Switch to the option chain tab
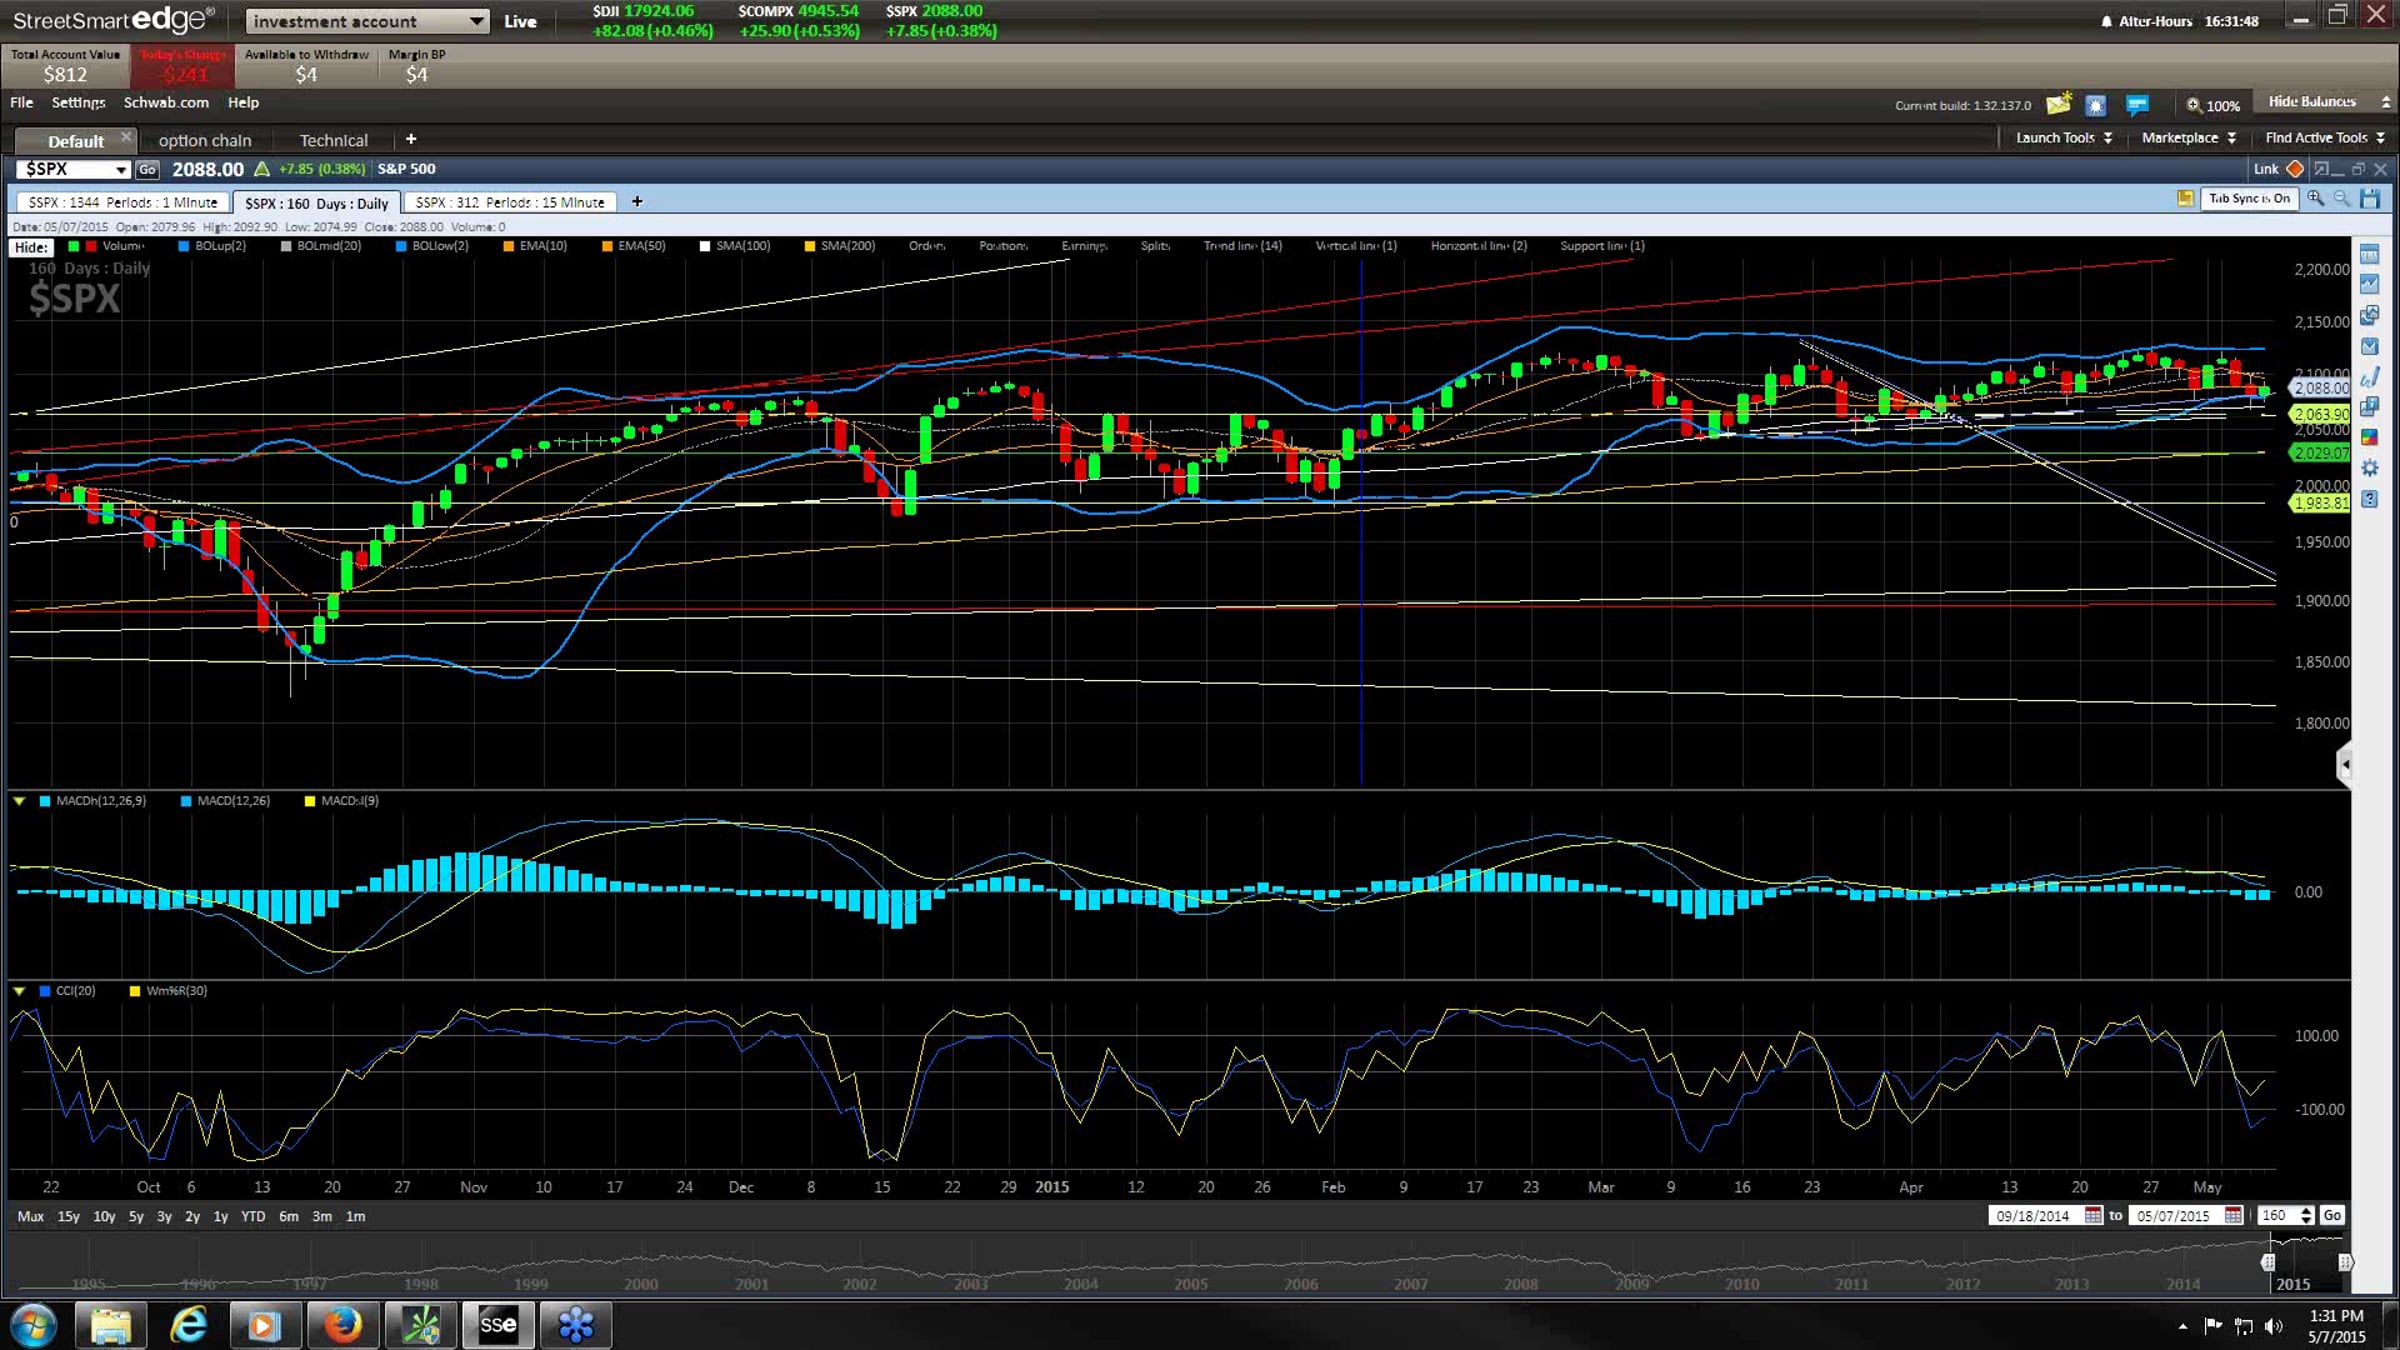The image size is (2400, 1350). click(205, 140)
